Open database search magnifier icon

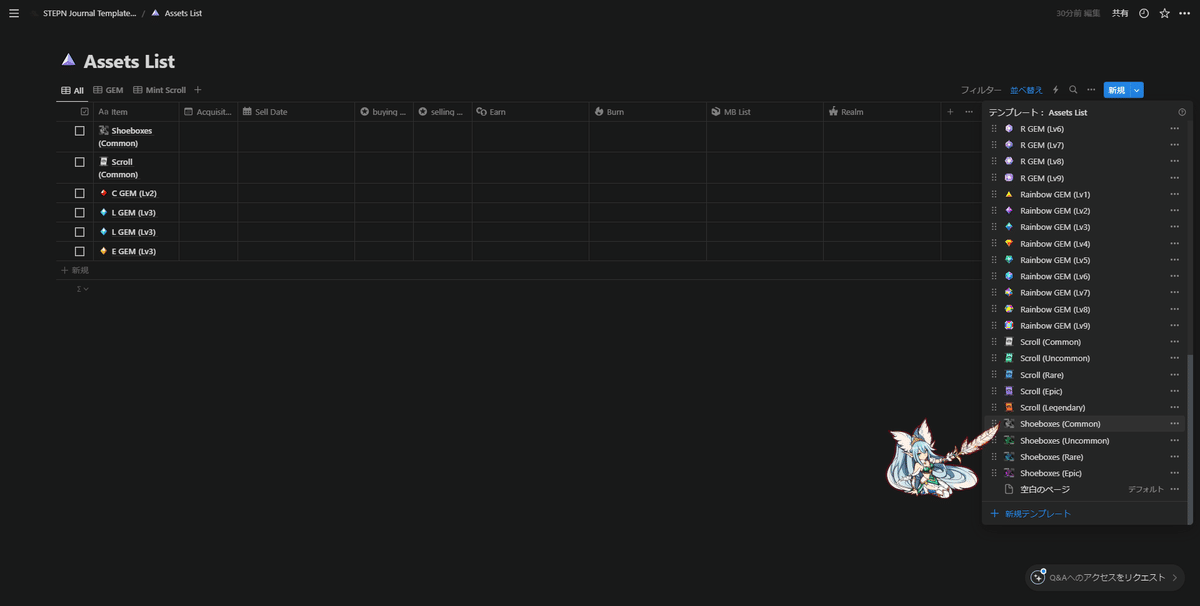coord(1073,90)
